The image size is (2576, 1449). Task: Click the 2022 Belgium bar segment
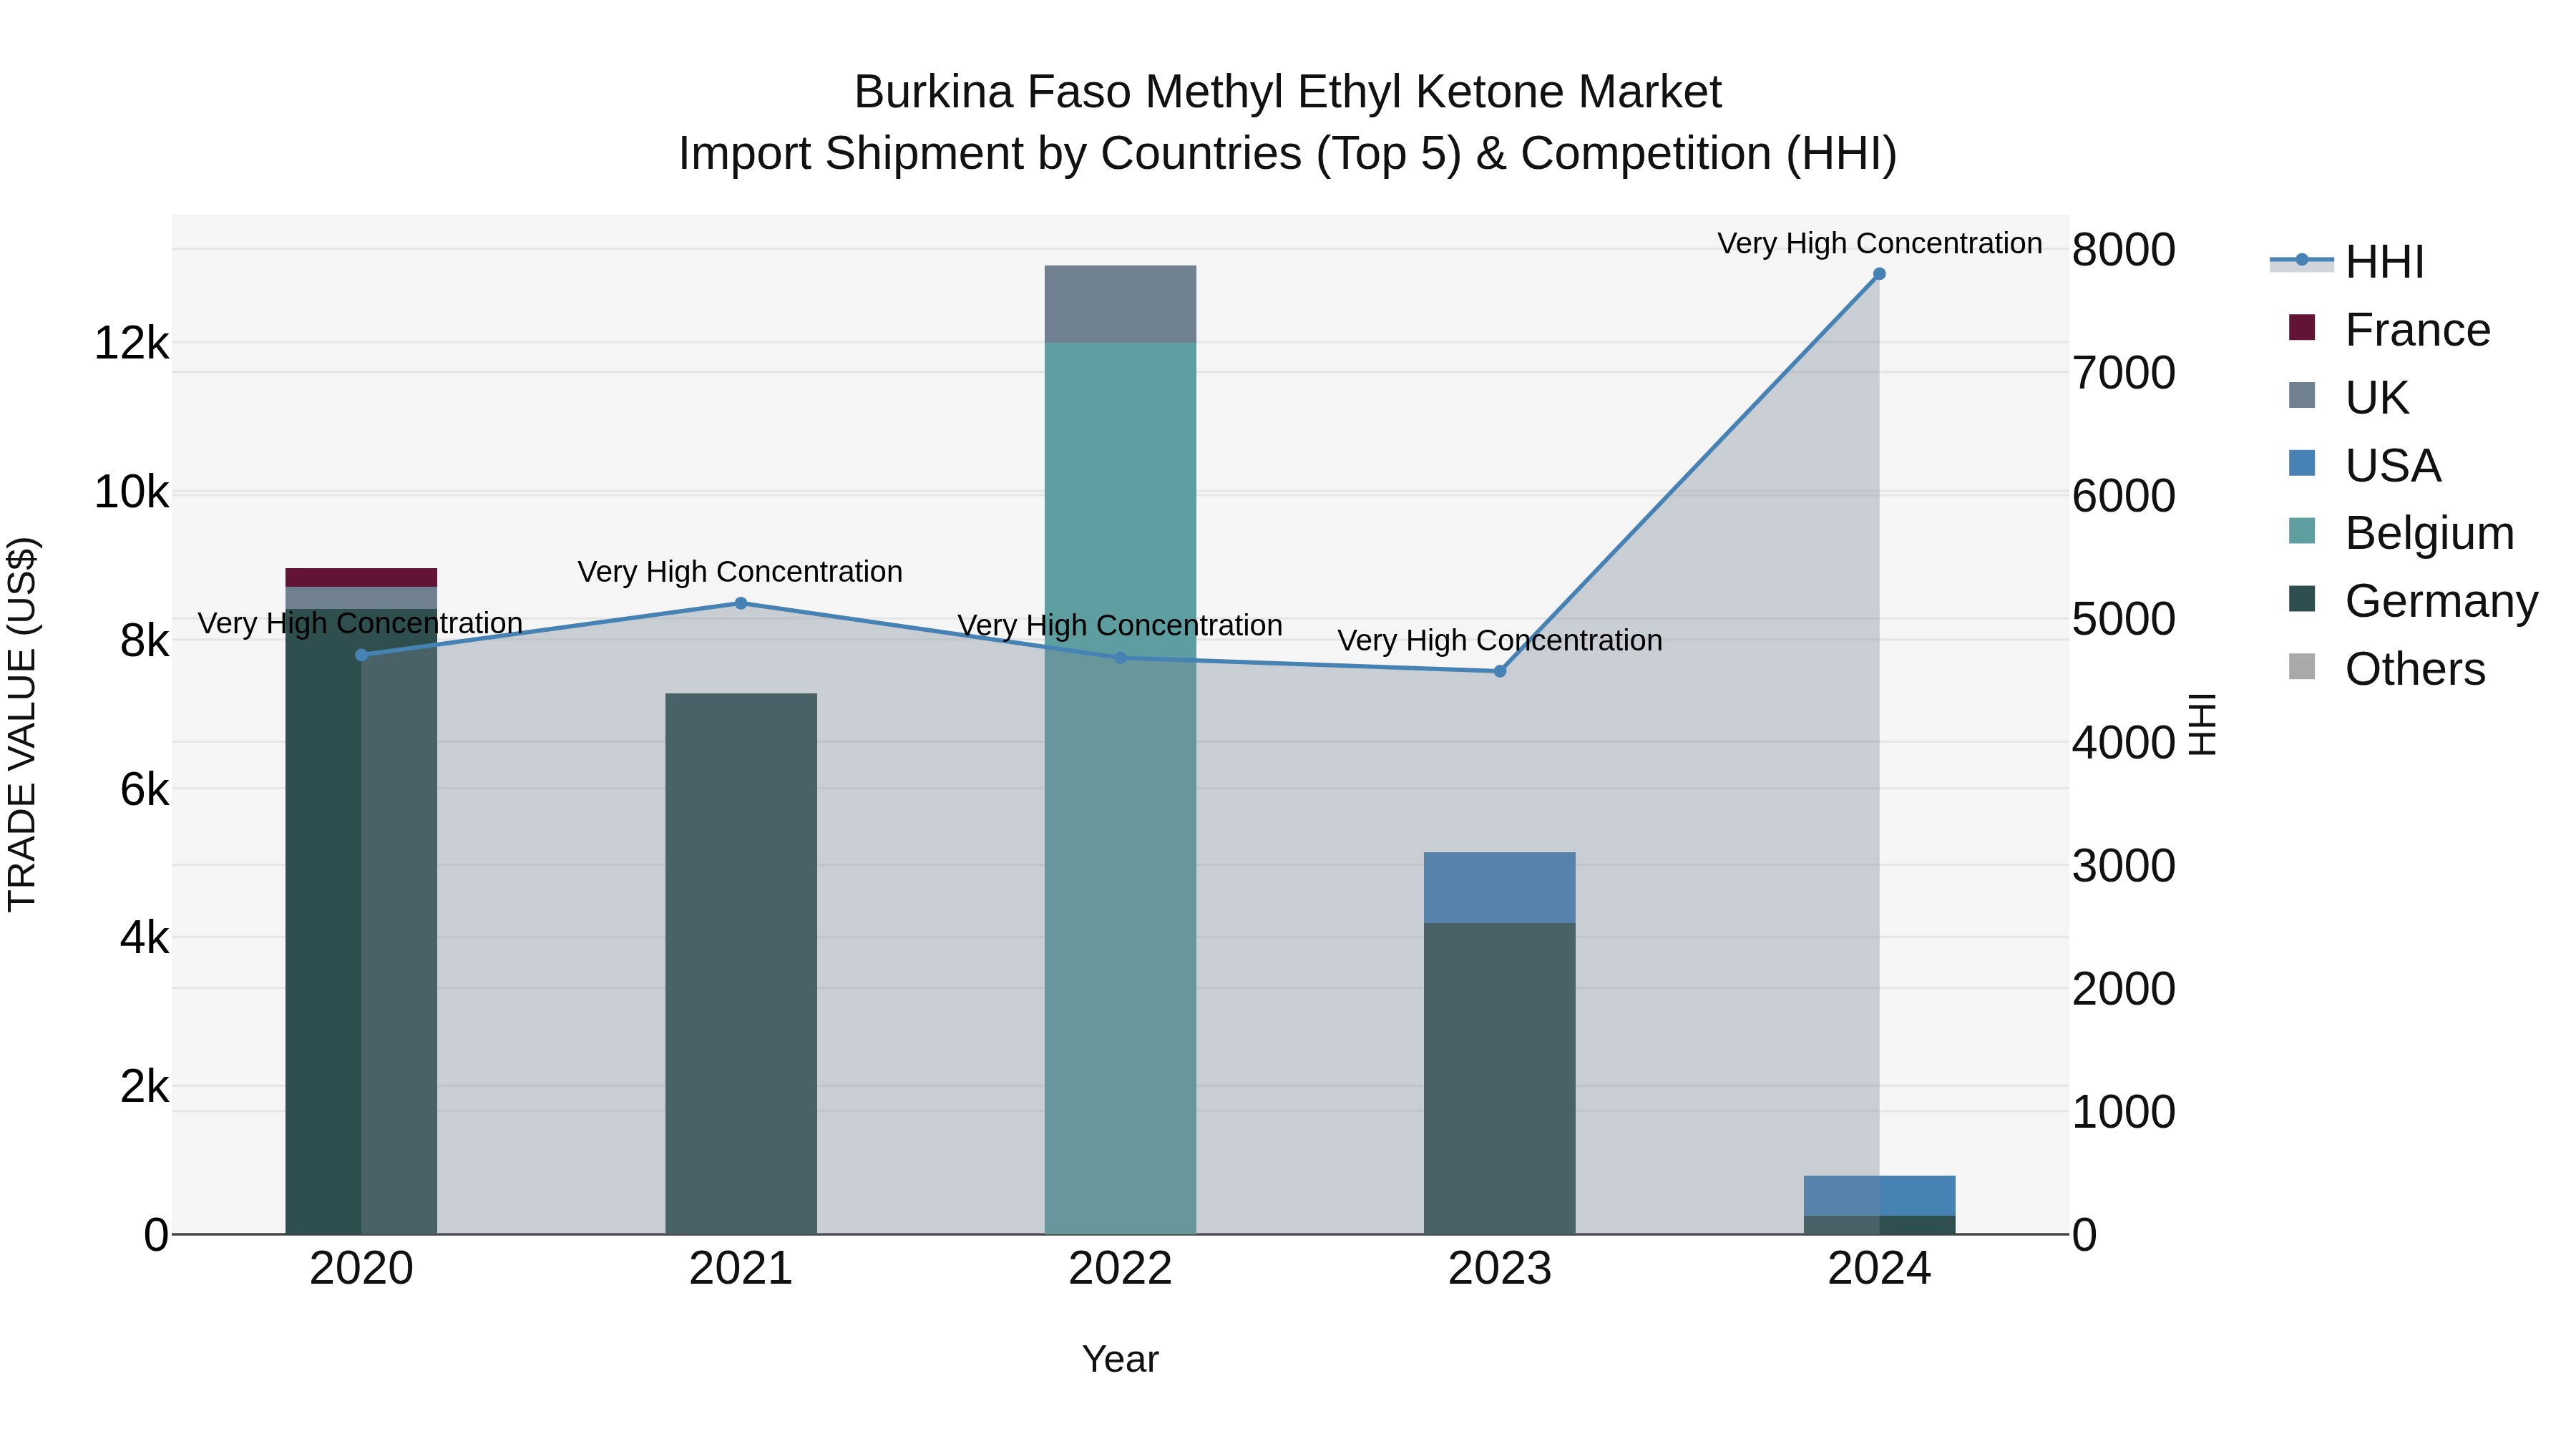tap(1120, 789)
